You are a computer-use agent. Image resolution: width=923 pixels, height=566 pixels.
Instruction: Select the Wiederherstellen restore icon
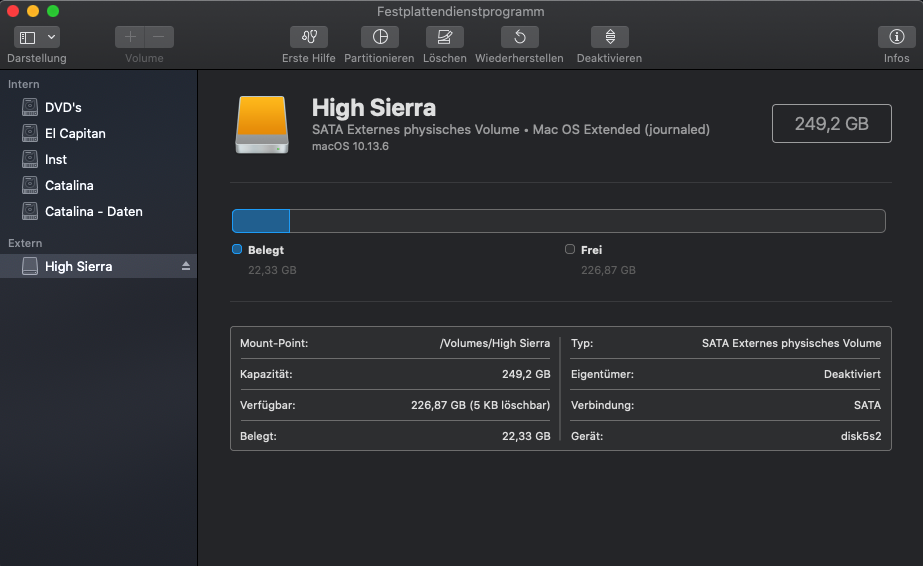pos(519,37)
